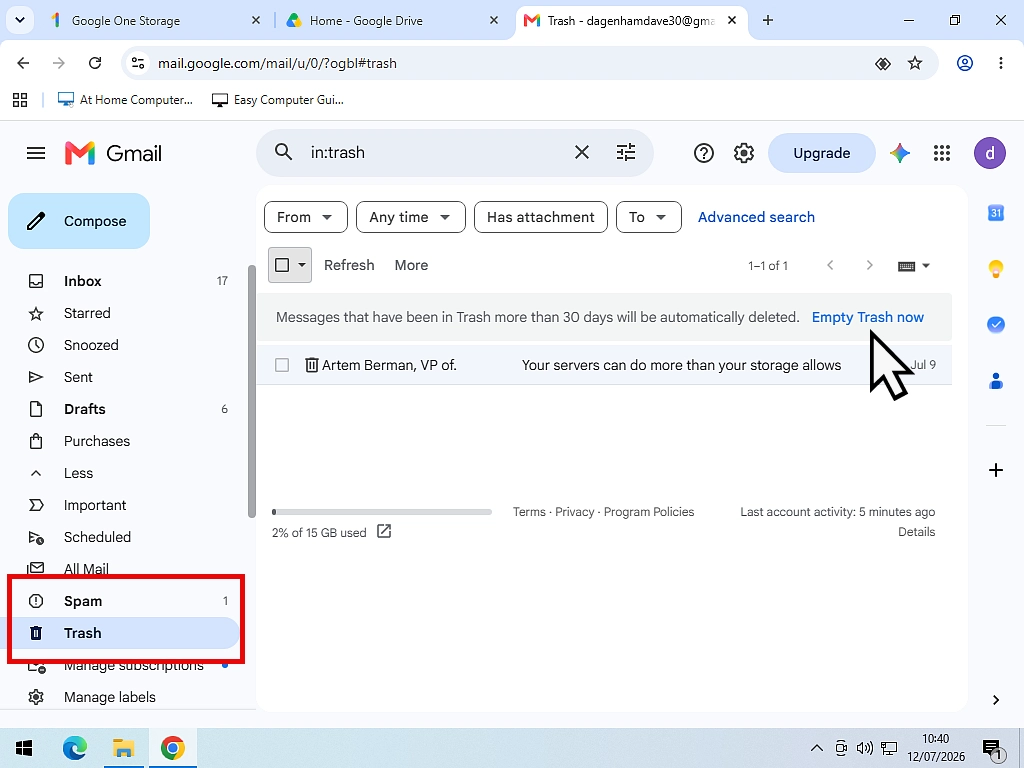This screenshot has width=1024, height=768.
Task: Open Gmail Settings gear icon
Action: pos(744,153)
